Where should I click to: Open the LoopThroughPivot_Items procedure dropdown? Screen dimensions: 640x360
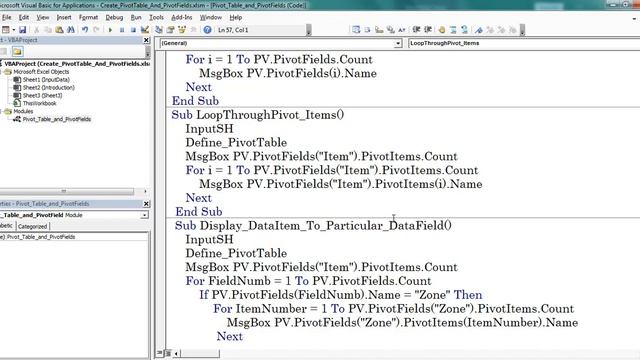524,43
